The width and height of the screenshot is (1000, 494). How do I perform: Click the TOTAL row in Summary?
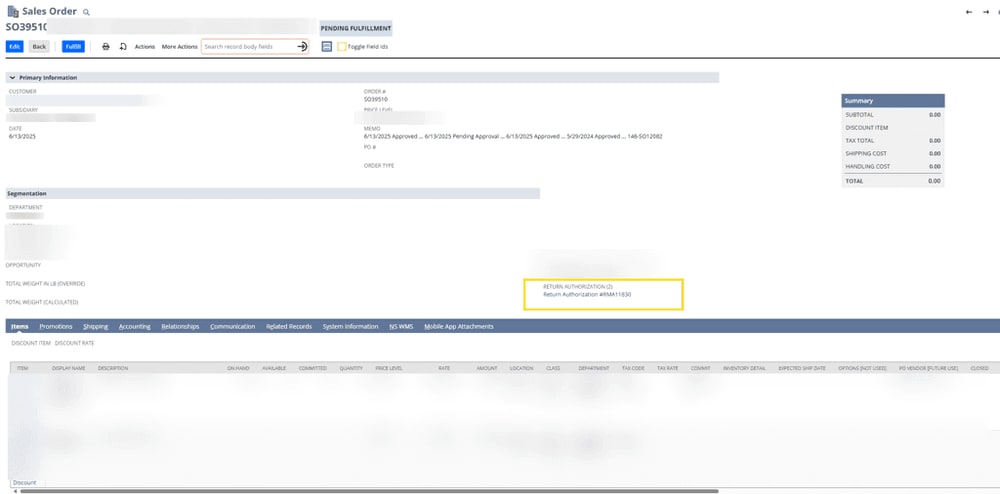[893, 181]
